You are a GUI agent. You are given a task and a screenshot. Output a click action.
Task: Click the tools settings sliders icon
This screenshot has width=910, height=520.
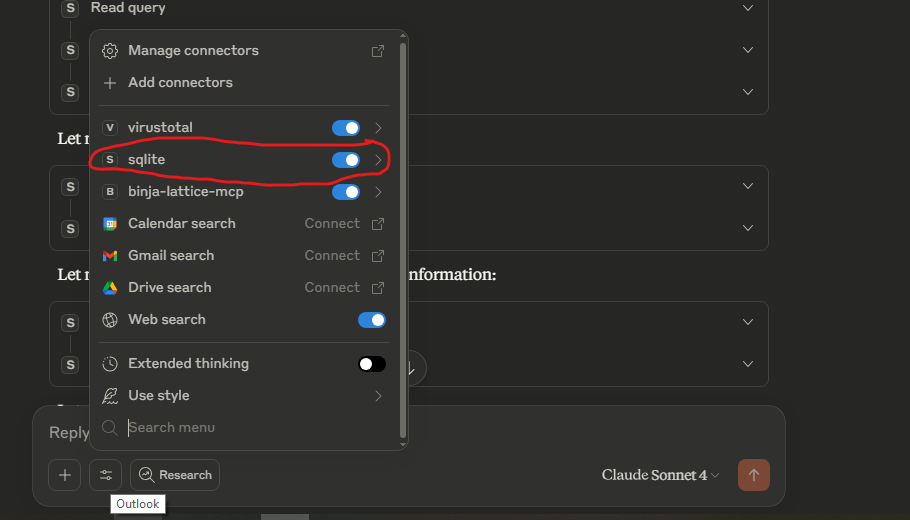(x=106, y=475)
